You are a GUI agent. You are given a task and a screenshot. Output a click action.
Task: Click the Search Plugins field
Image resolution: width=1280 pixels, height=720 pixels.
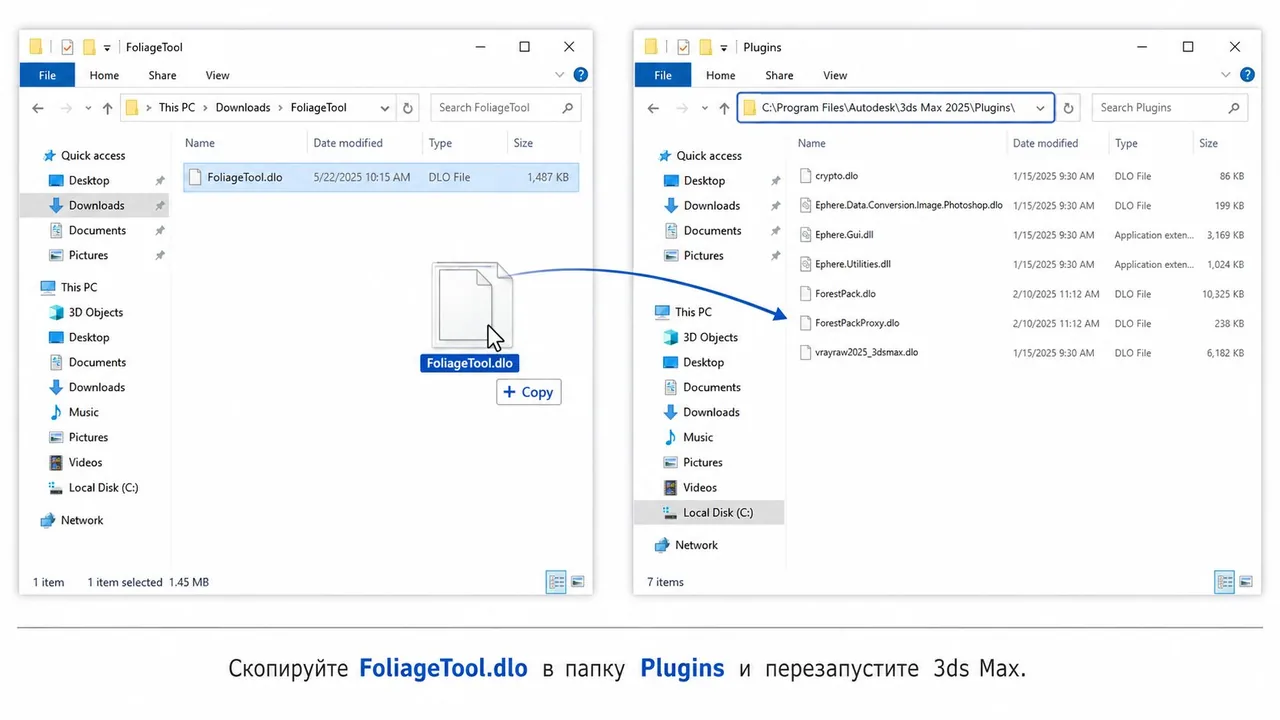pos(1170,108)
